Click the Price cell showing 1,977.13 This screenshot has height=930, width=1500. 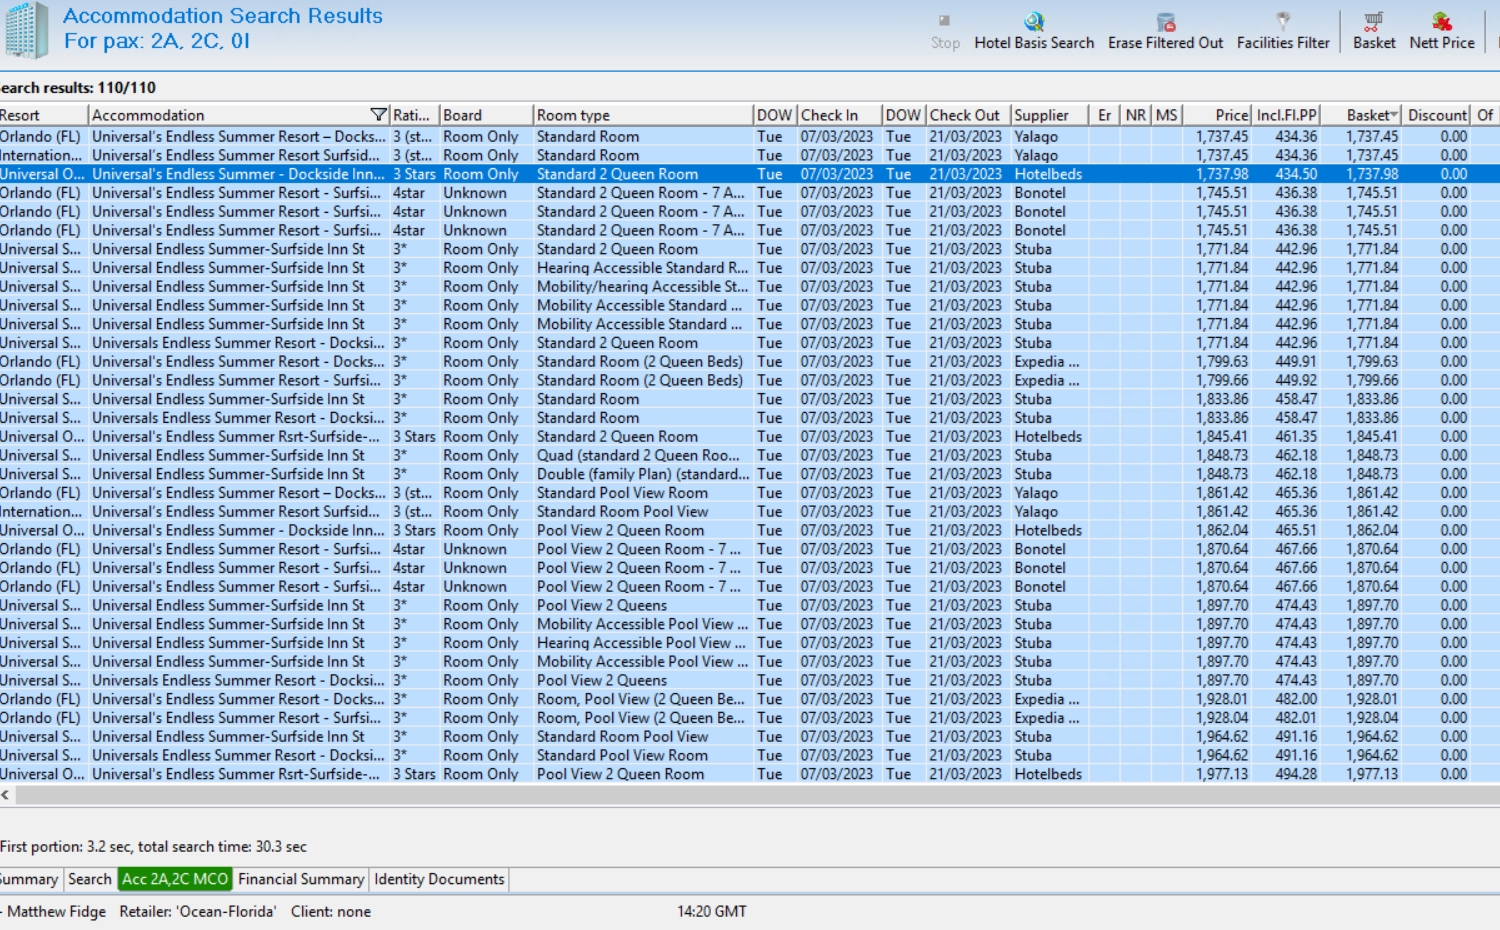coord(1222,774)
